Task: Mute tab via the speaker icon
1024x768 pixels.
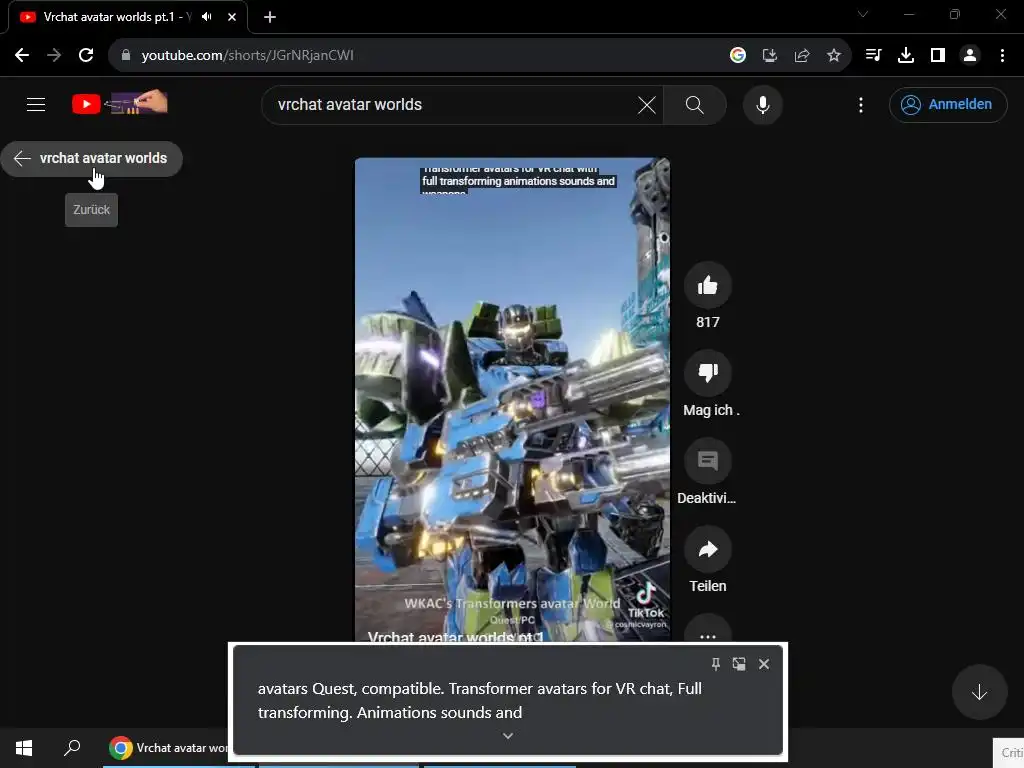Action: coord(207,17)
